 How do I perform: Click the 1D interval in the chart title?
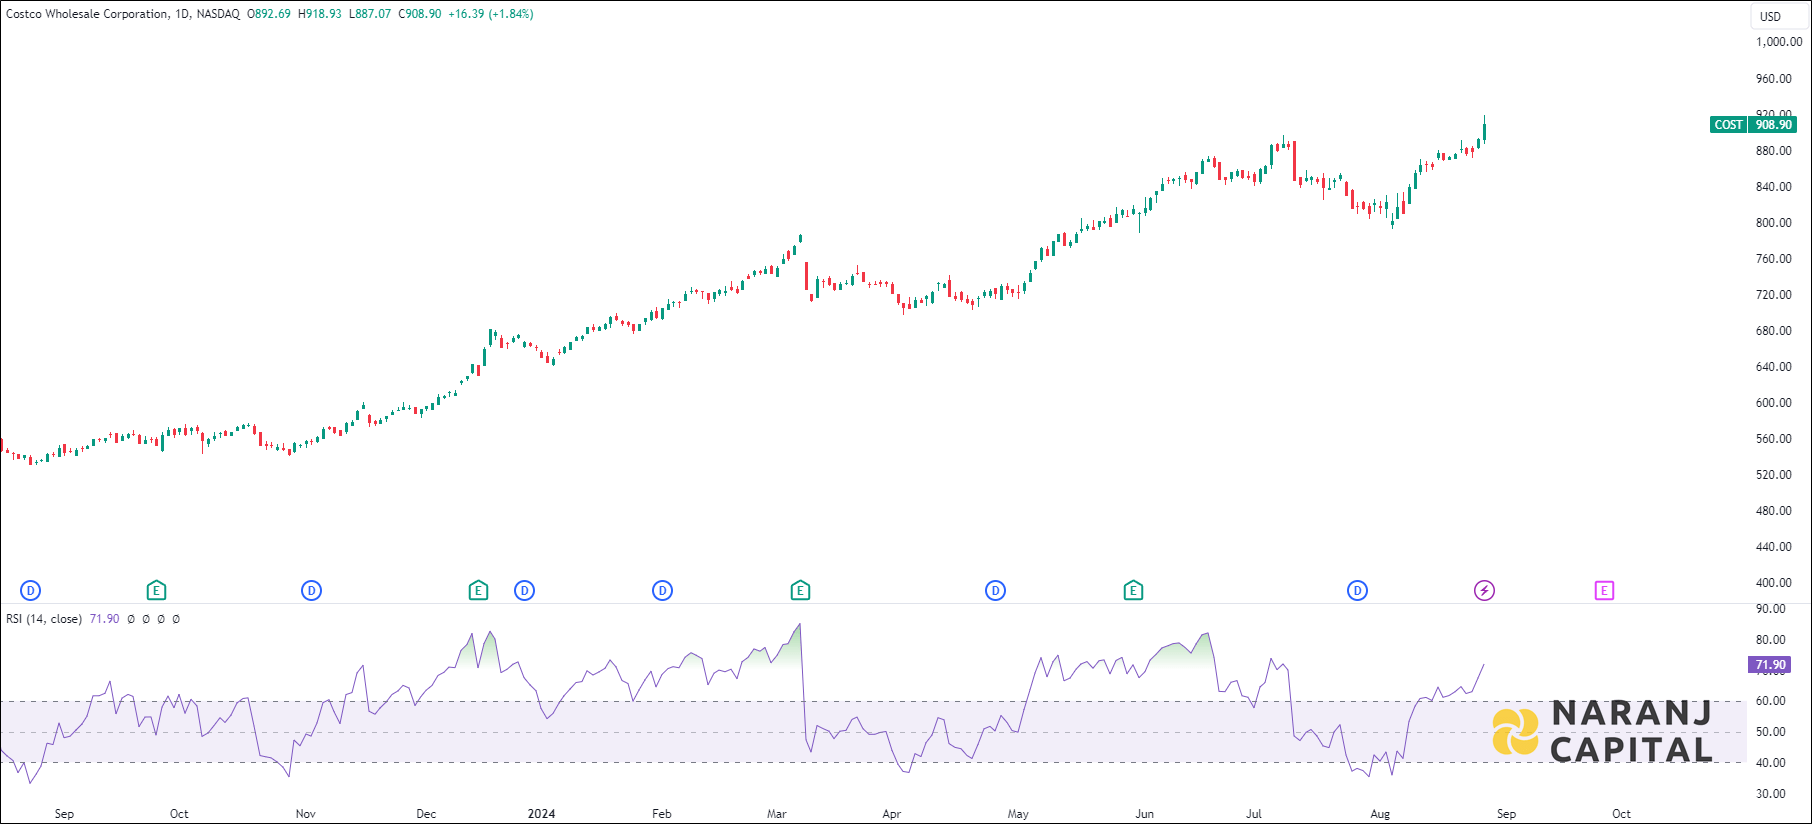[182, 14]
